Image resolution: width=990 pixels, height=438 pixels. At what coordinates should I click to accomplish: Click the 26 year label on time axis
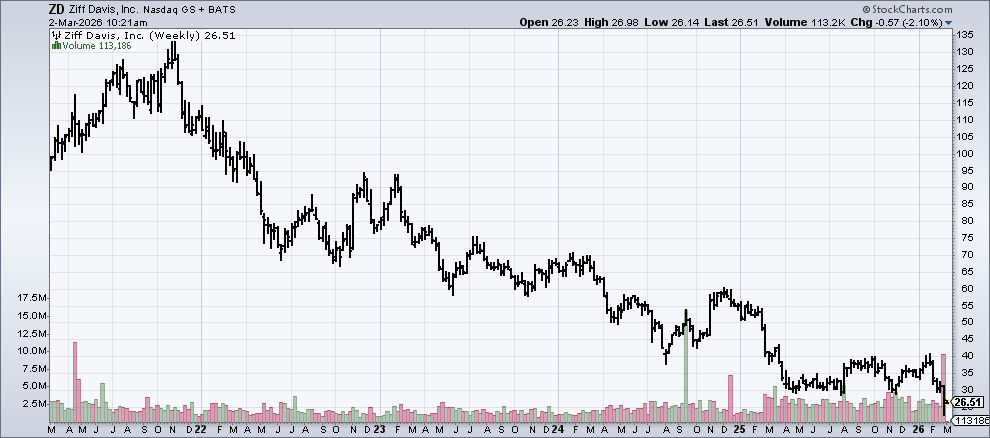point(919,430)
